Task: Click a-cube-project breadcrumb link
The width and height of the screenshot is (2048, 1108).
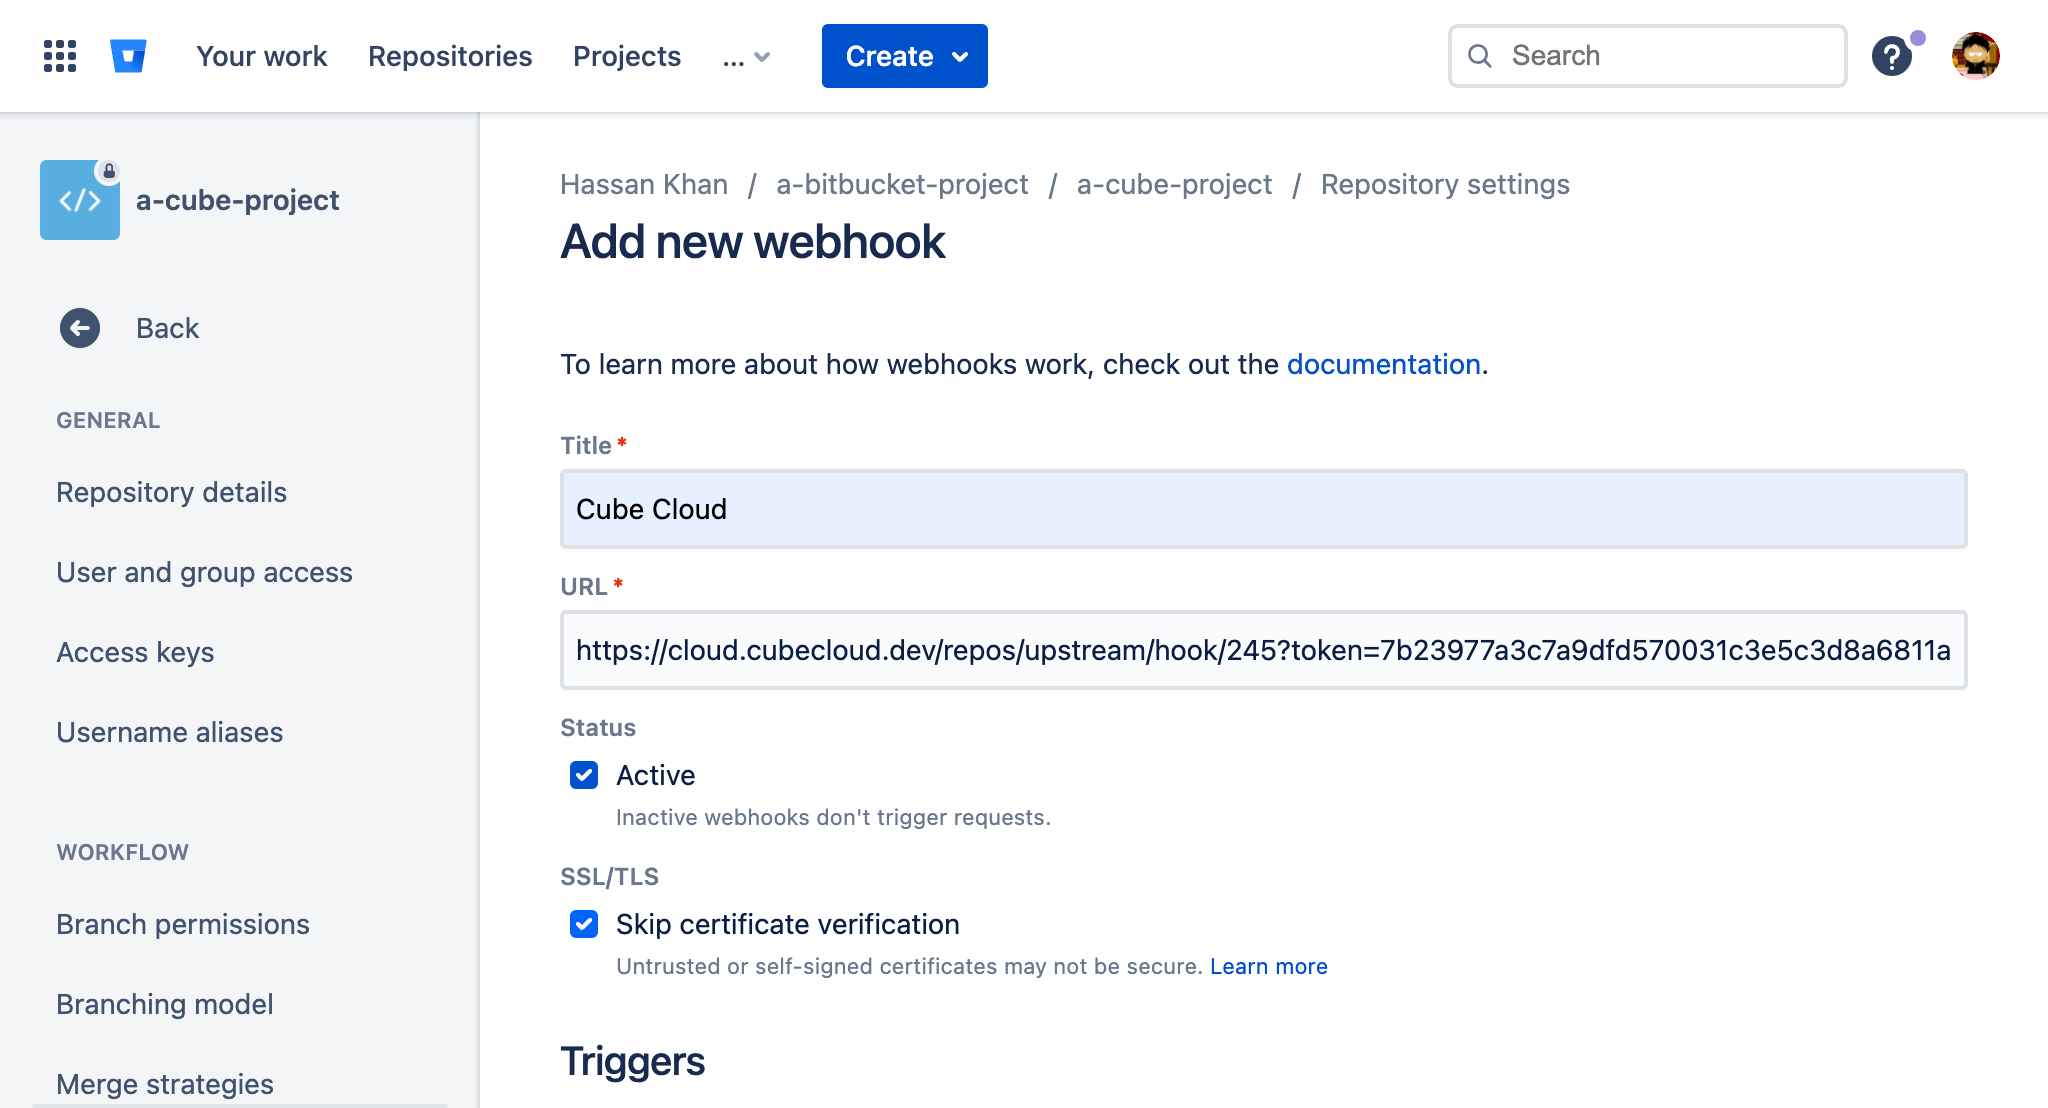Action: [1174, 185]
